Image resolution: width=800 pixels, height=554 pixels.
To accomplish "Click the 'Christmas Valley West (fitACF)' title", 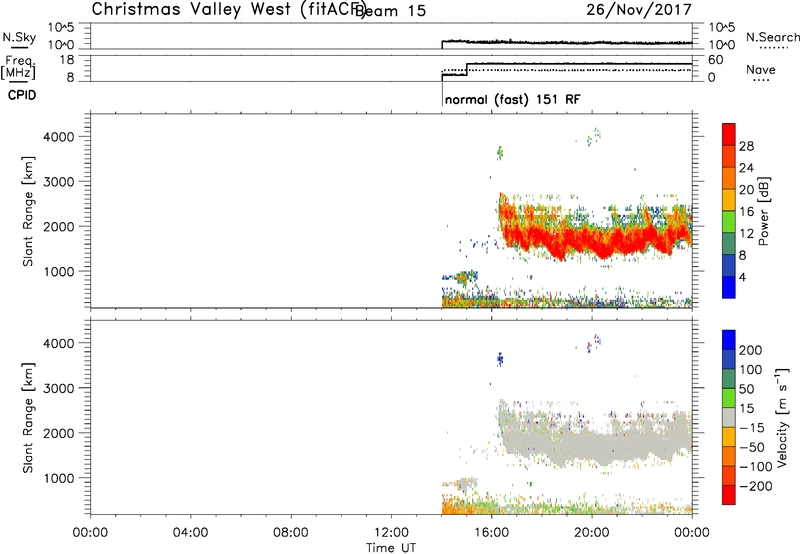I will (229, 9).
